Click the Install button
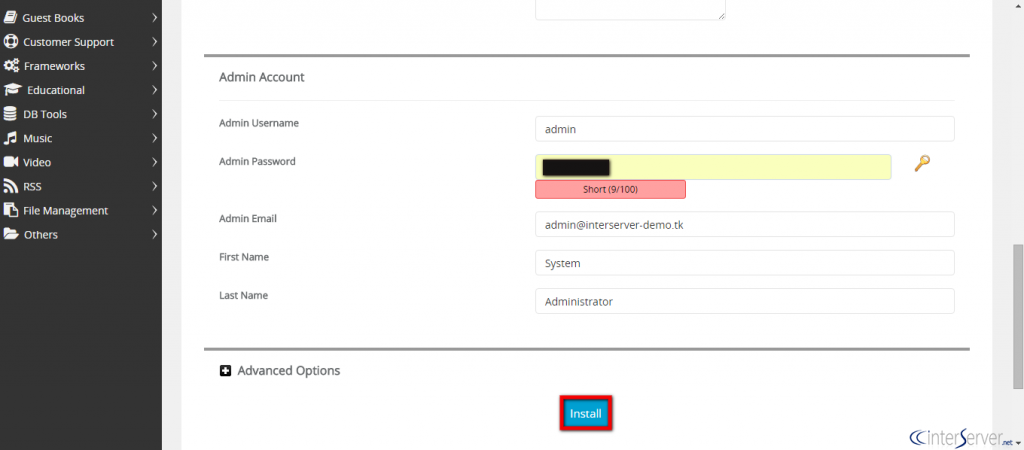1024x450 pixels. [x=586, y=413]
